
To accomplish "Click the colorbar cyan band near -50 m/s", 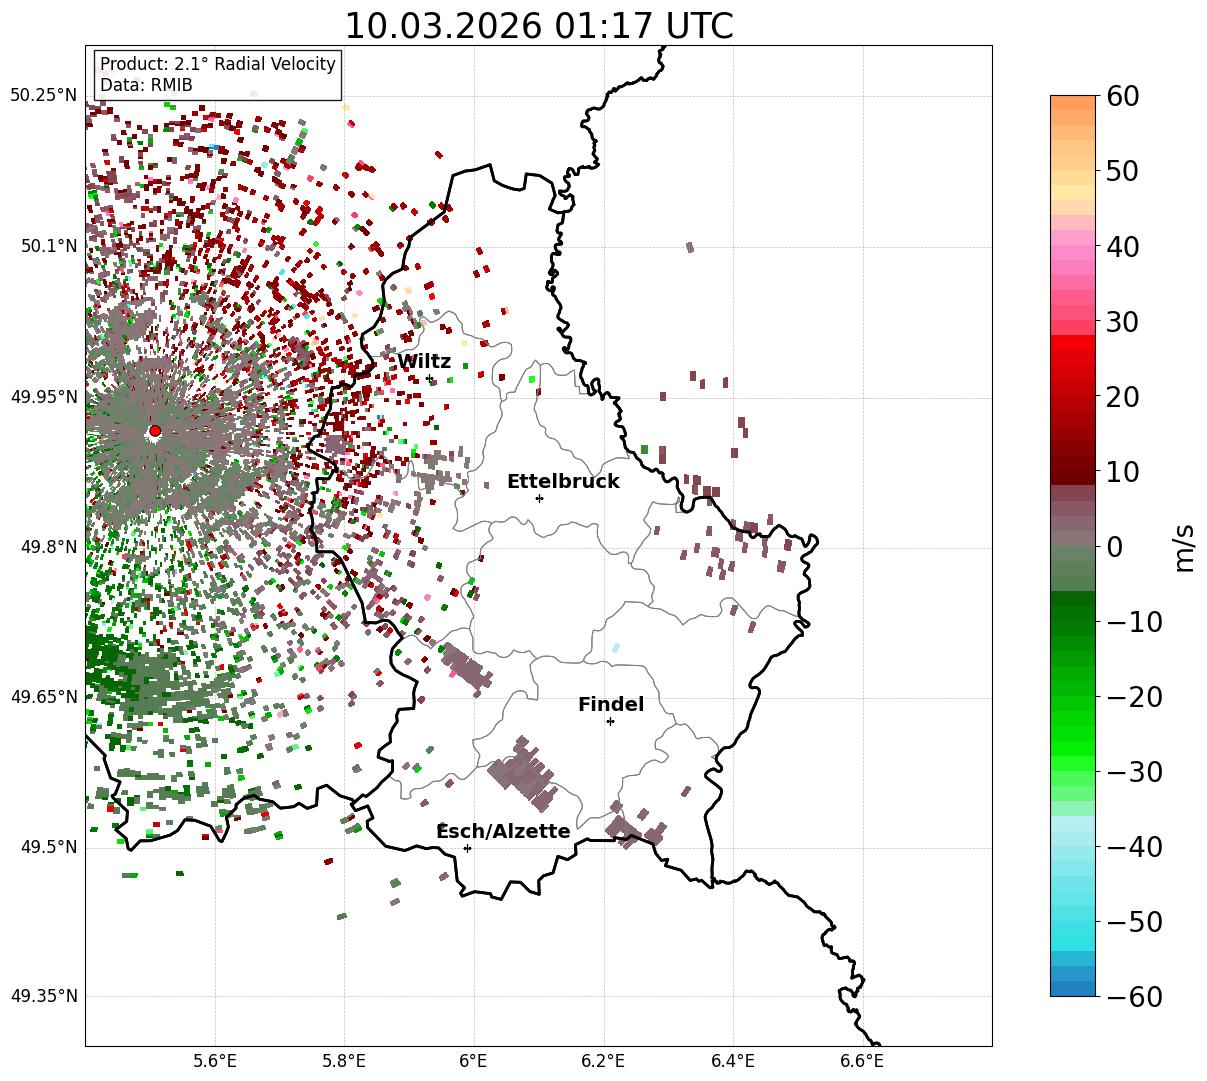I will tap(1073, 921).
